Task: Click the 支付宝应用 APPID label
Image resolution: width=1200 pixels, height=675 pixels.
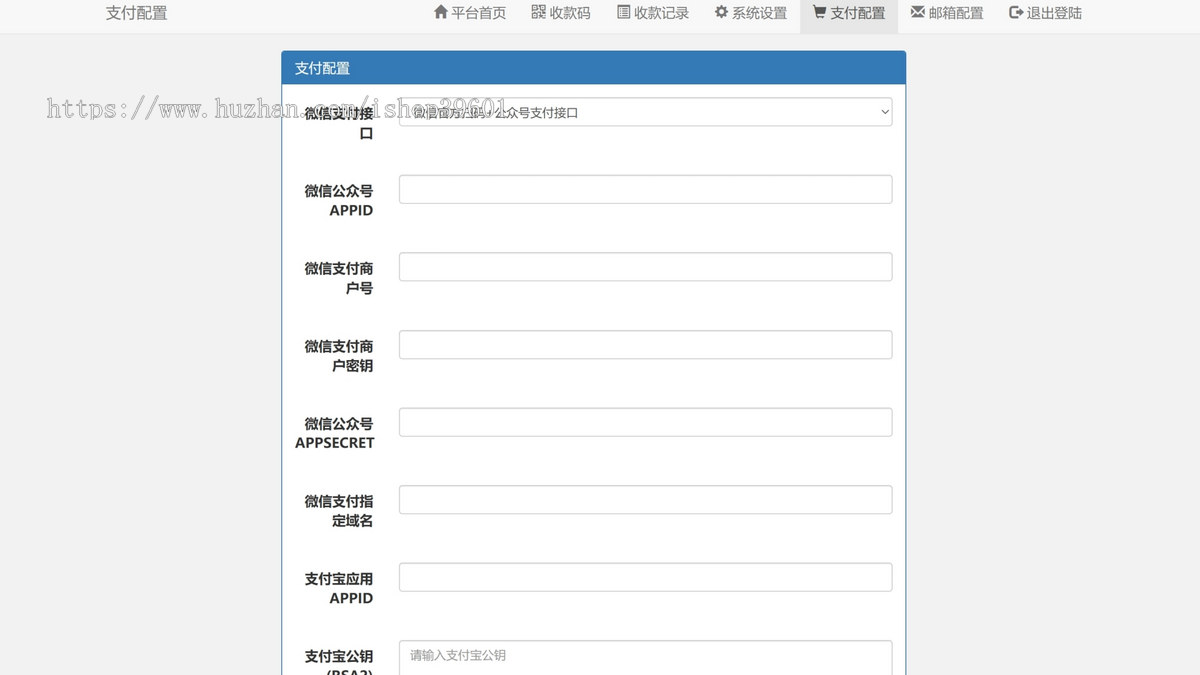Action: click(x=339, y=588)
